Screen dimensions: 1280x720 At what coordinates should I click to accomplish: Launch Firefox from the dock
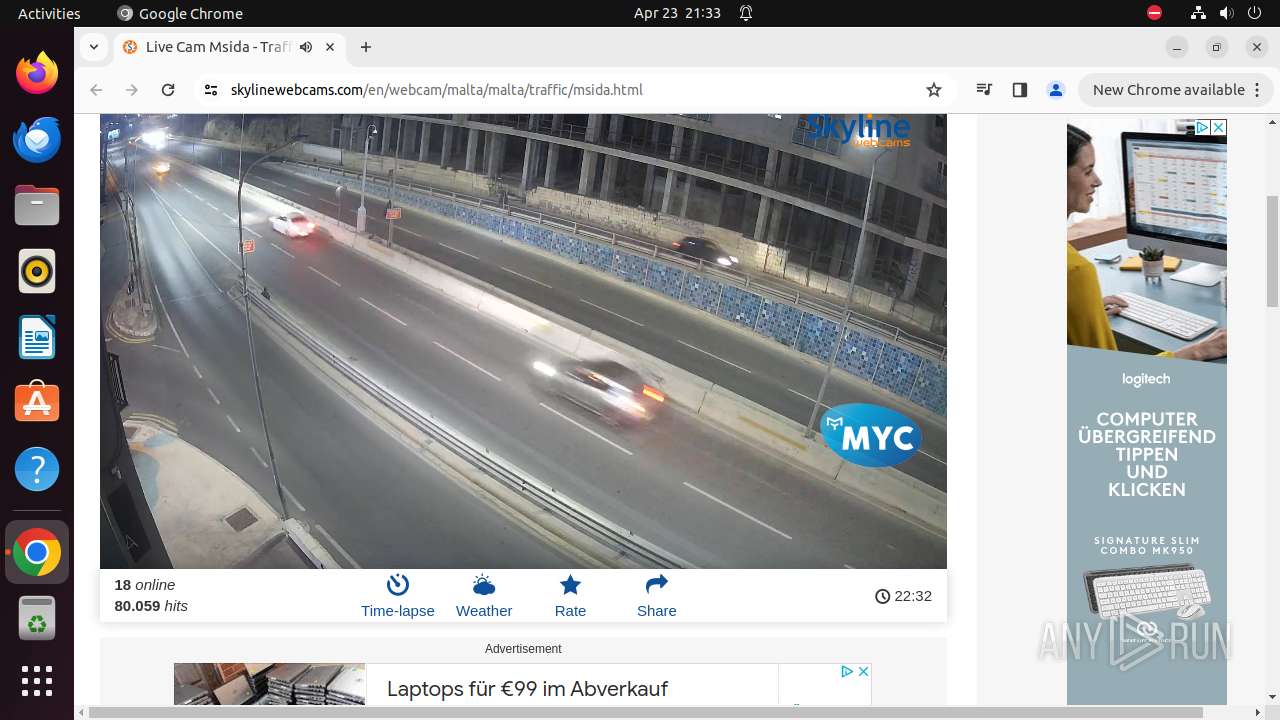click(37, 74)
